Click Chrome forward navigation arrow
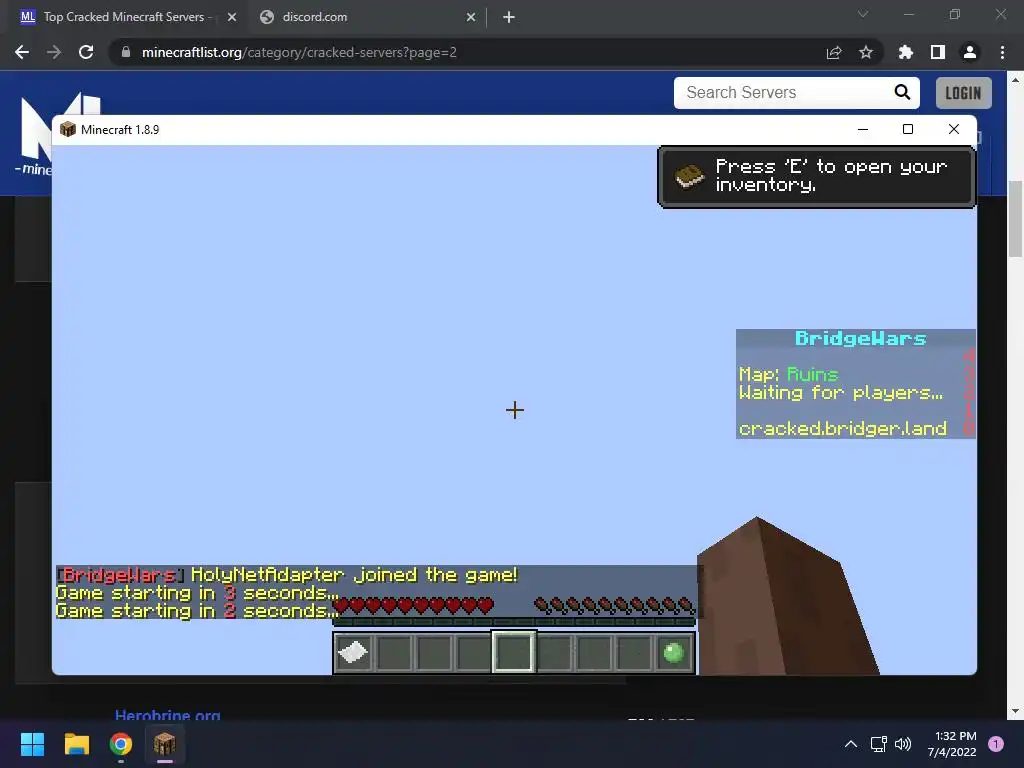 click(x=54, y=52)
